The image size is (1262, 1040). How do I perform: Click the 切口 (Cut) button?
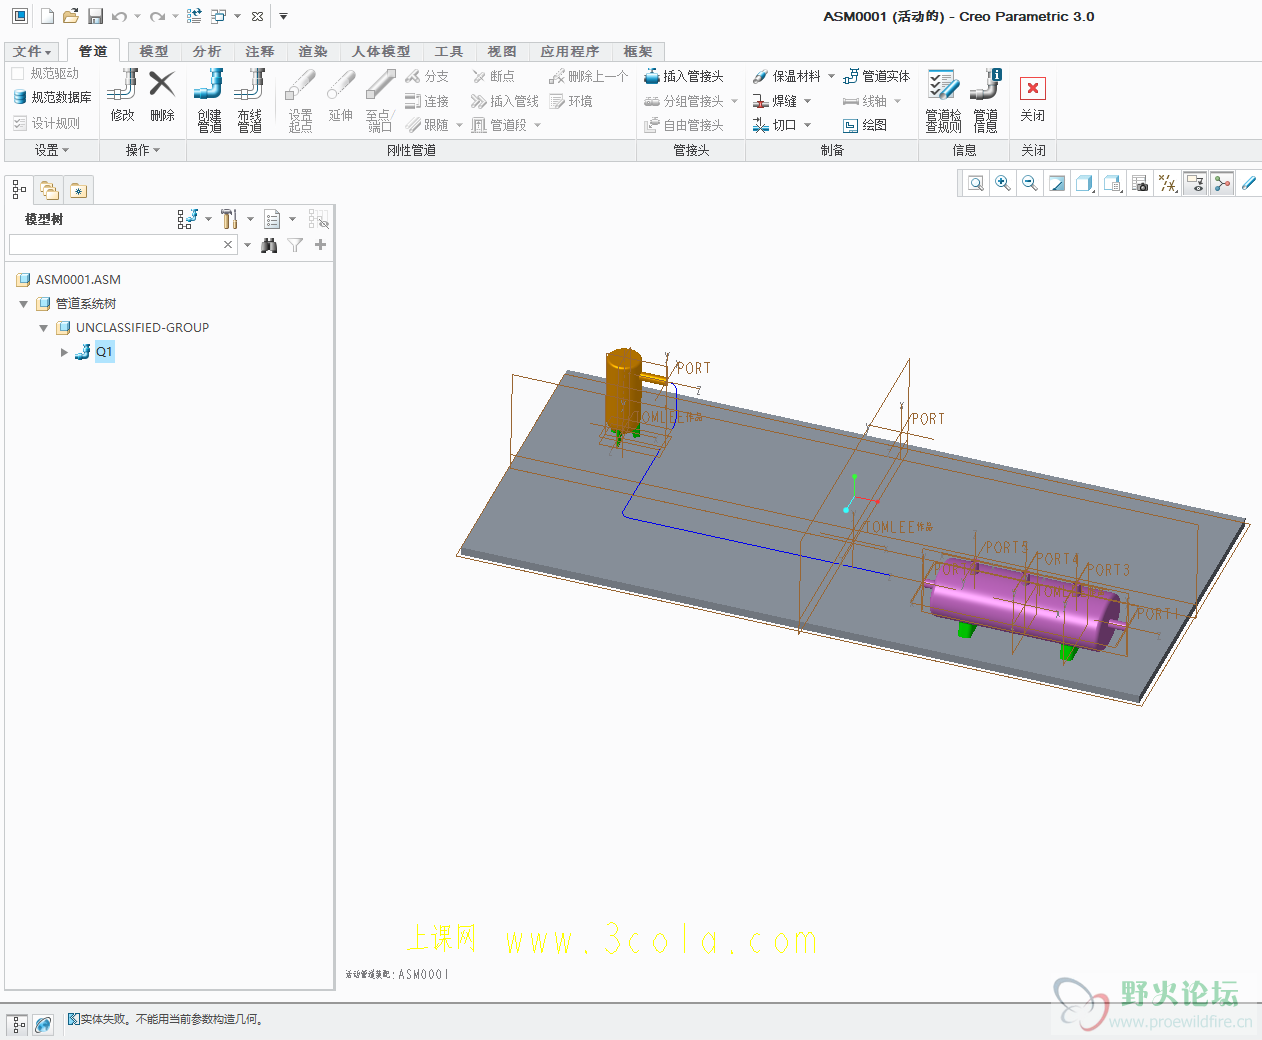(x=775, y=125)
